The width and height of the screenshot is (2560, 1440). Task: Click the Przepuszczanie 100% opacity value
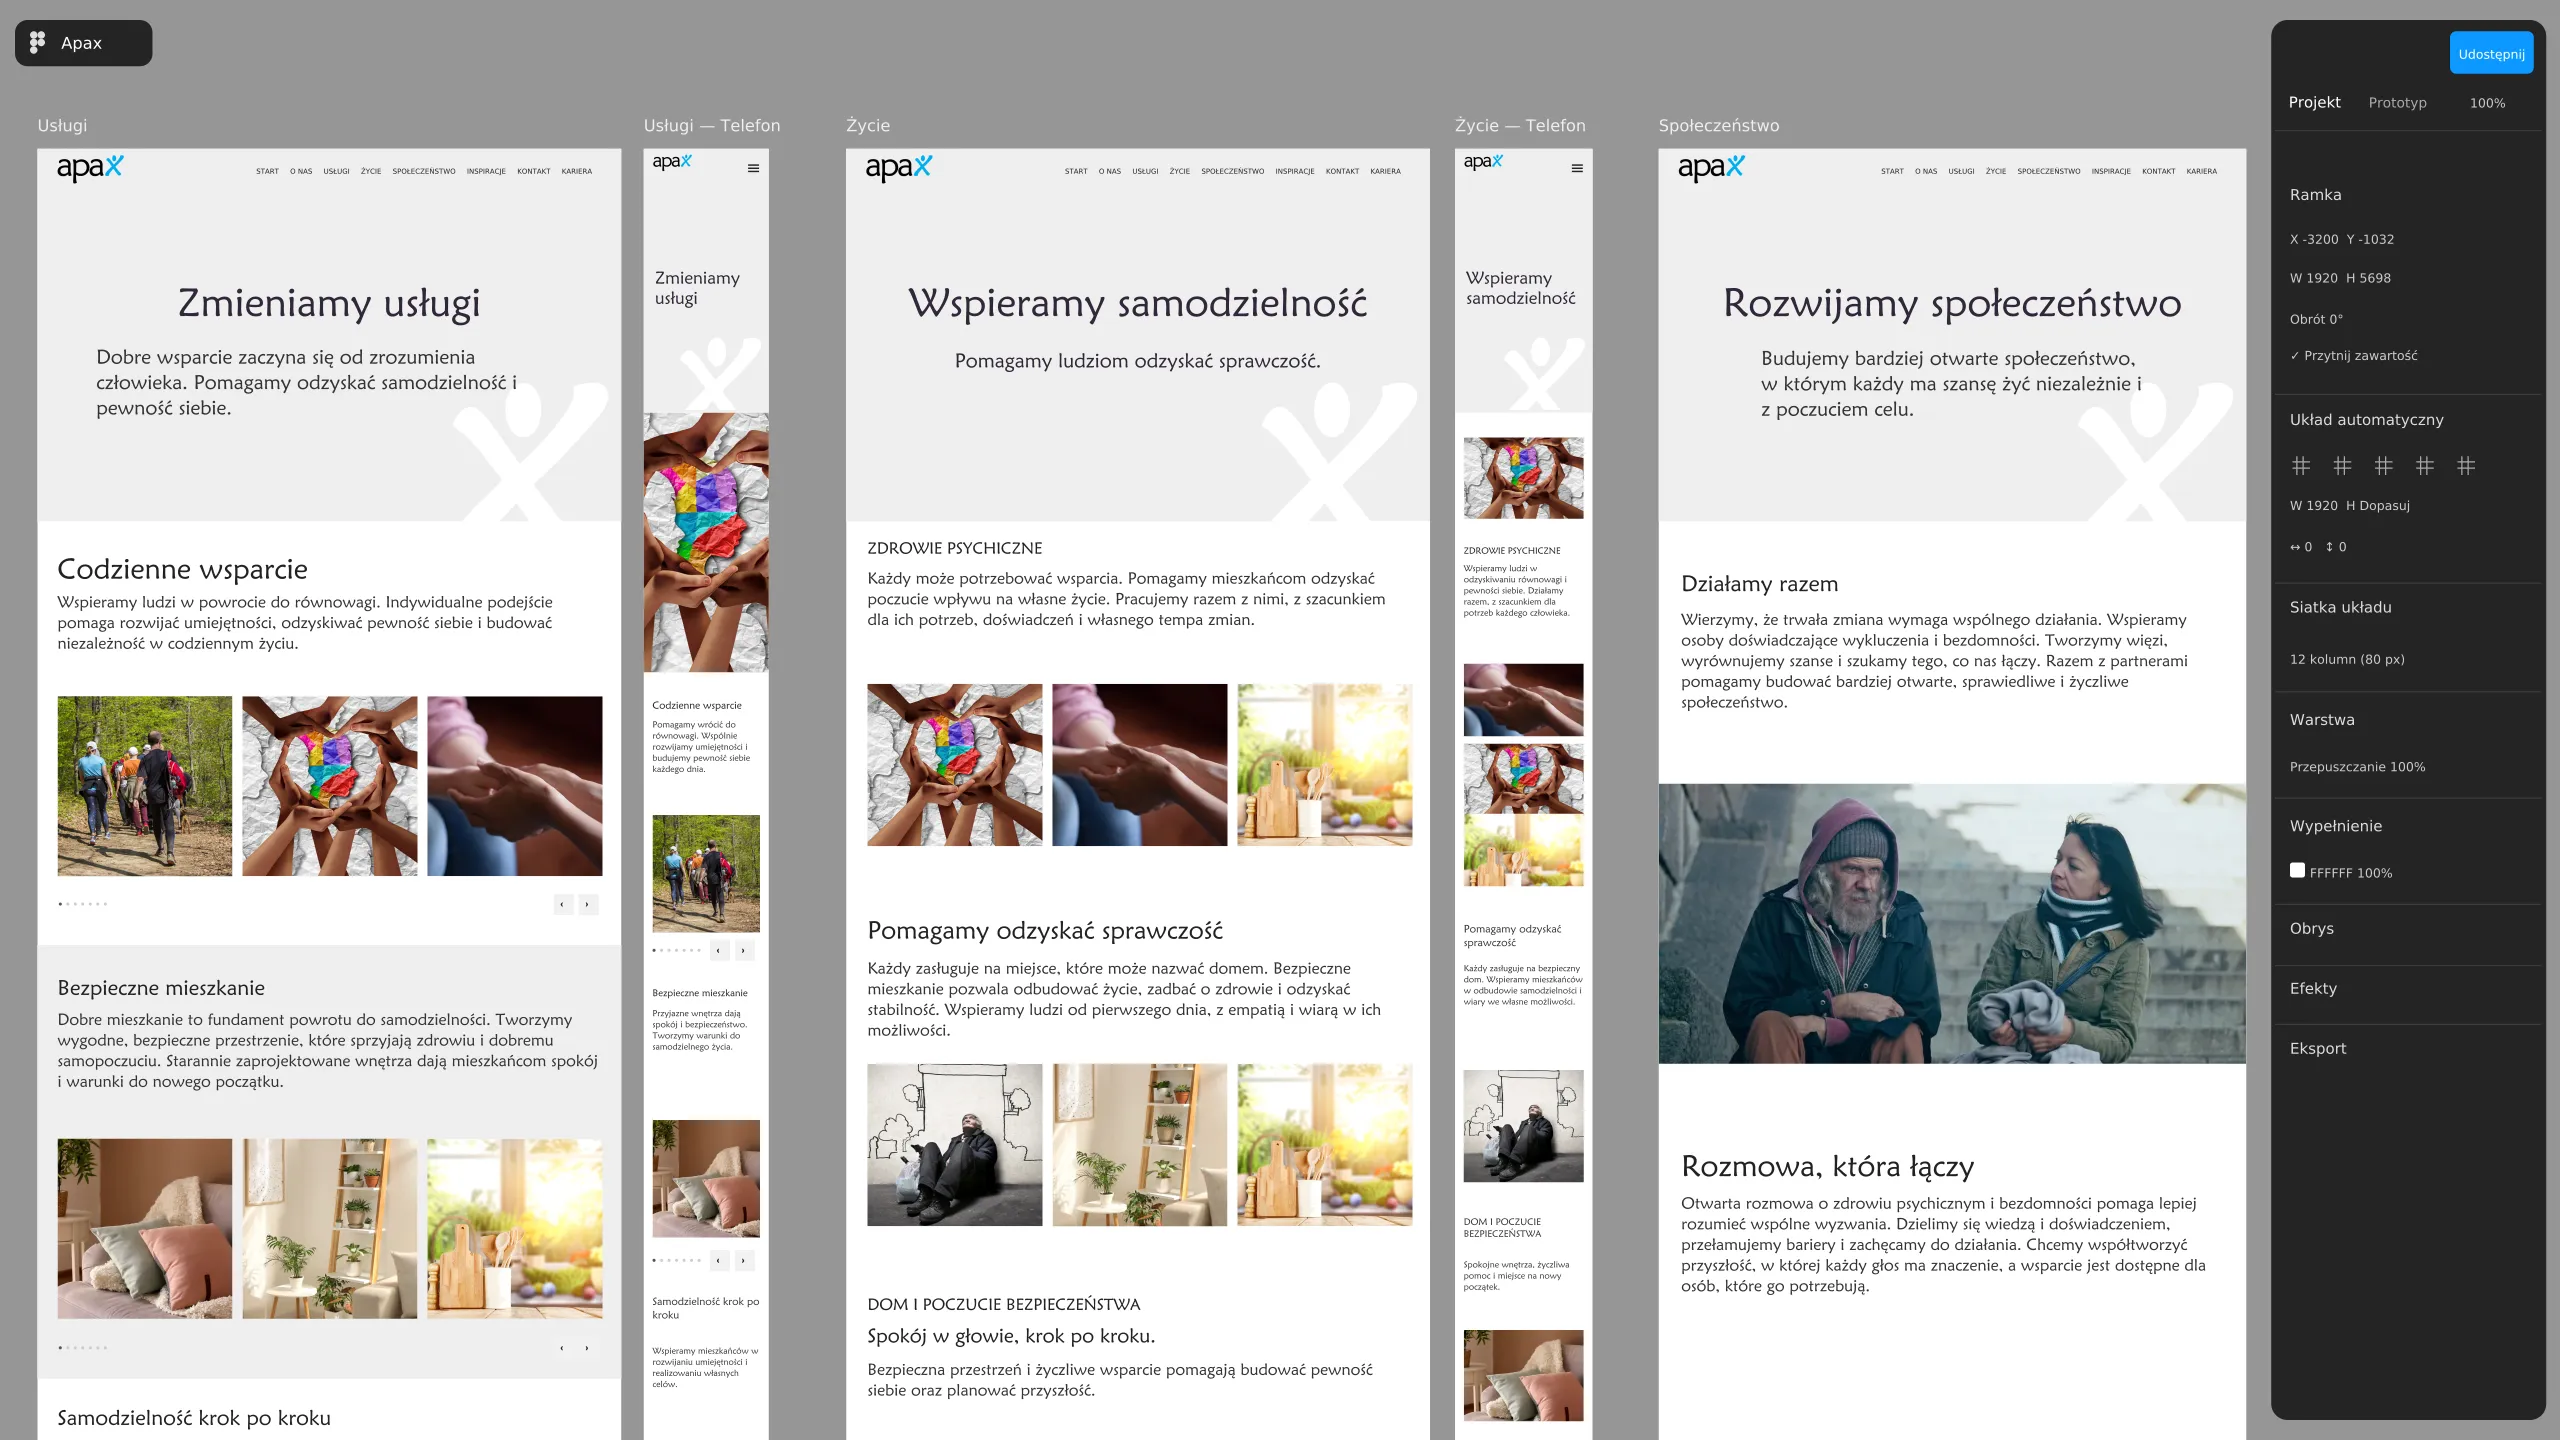(x=2357, y=767)
